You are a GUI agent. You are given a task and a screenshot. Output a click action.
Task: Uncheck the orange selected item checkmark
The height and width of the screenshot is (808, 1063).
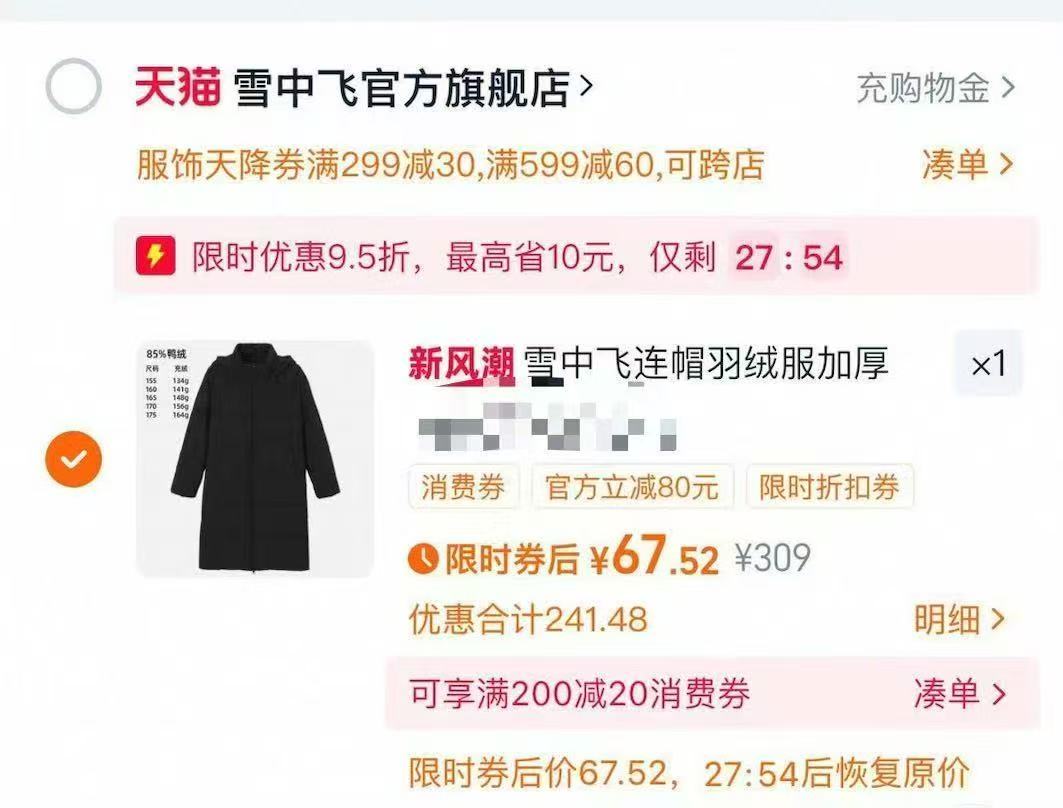pyautogui.click(x=73, y=459)
